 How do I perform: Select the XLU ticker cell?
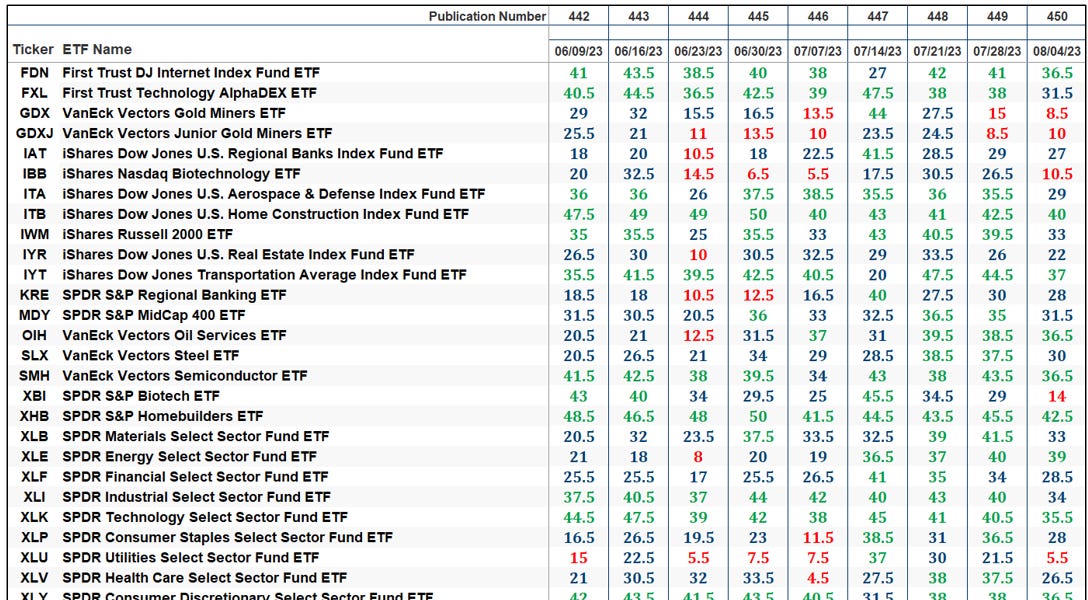tap(34, 557)
